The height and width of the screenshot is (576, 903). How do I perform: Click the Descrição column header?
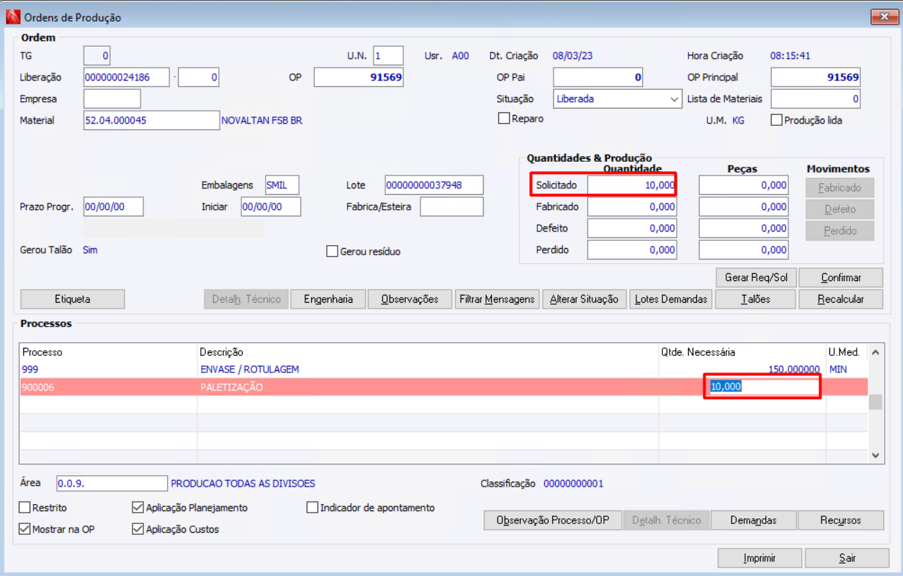pyautogui.click(x=428, y=352)
